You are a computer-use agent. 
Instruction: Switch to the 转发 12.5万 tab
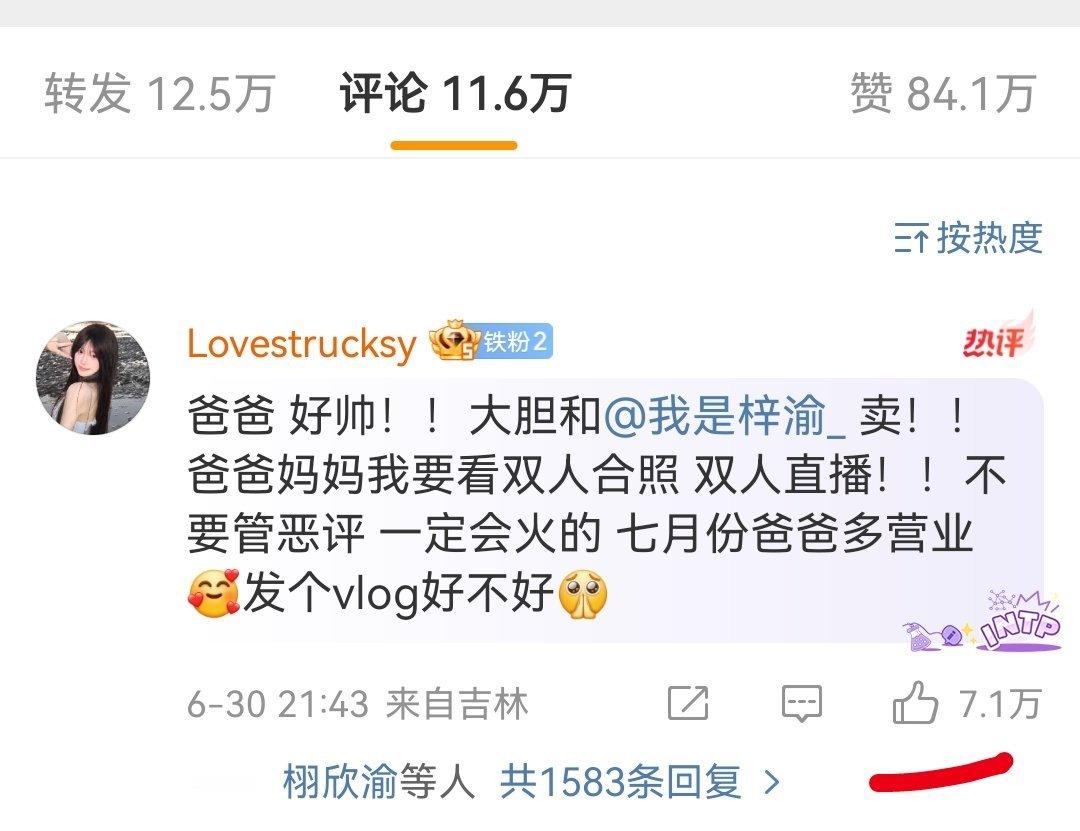160,93
